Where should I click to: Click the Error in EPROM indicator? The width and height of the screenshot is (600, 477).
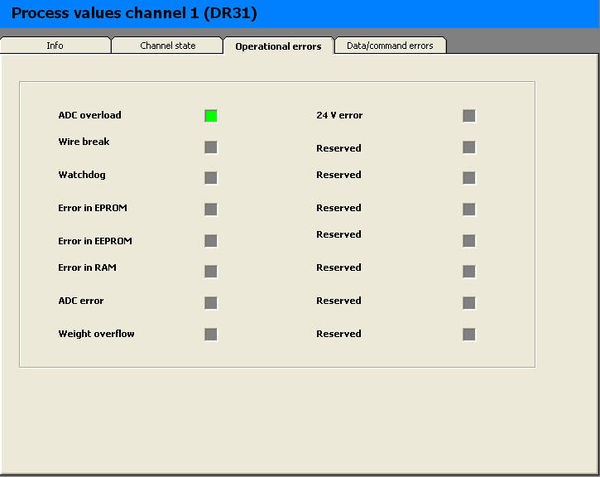point(211,210)
